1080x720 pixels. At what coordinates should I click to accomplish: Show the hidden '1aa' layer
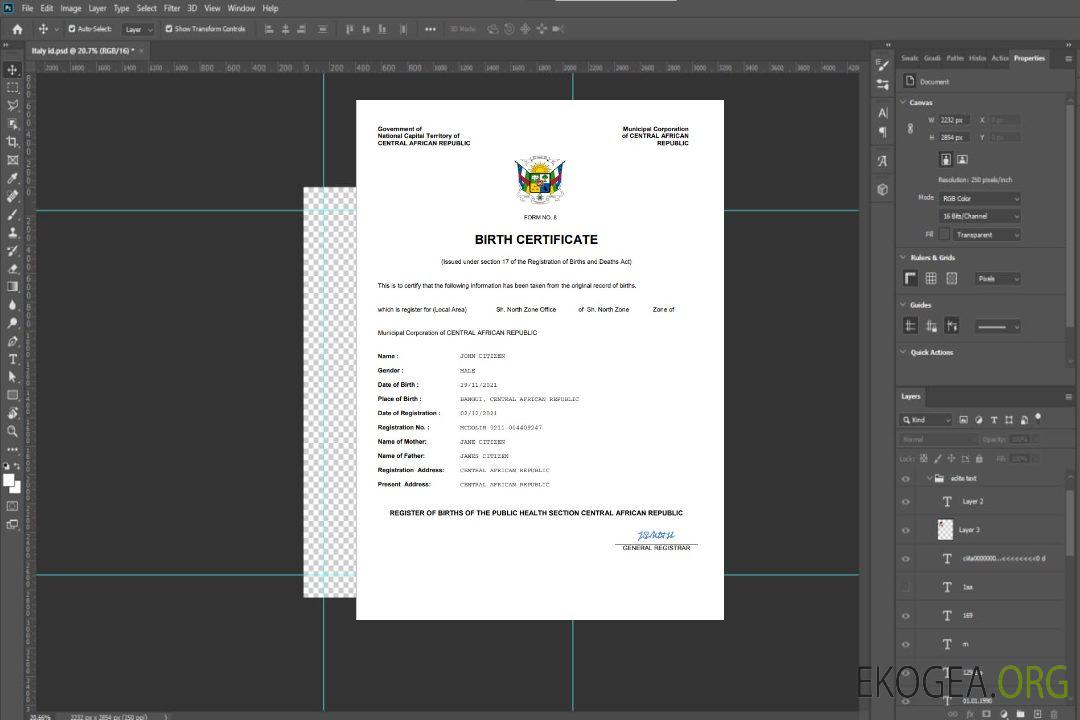point(906,587)
